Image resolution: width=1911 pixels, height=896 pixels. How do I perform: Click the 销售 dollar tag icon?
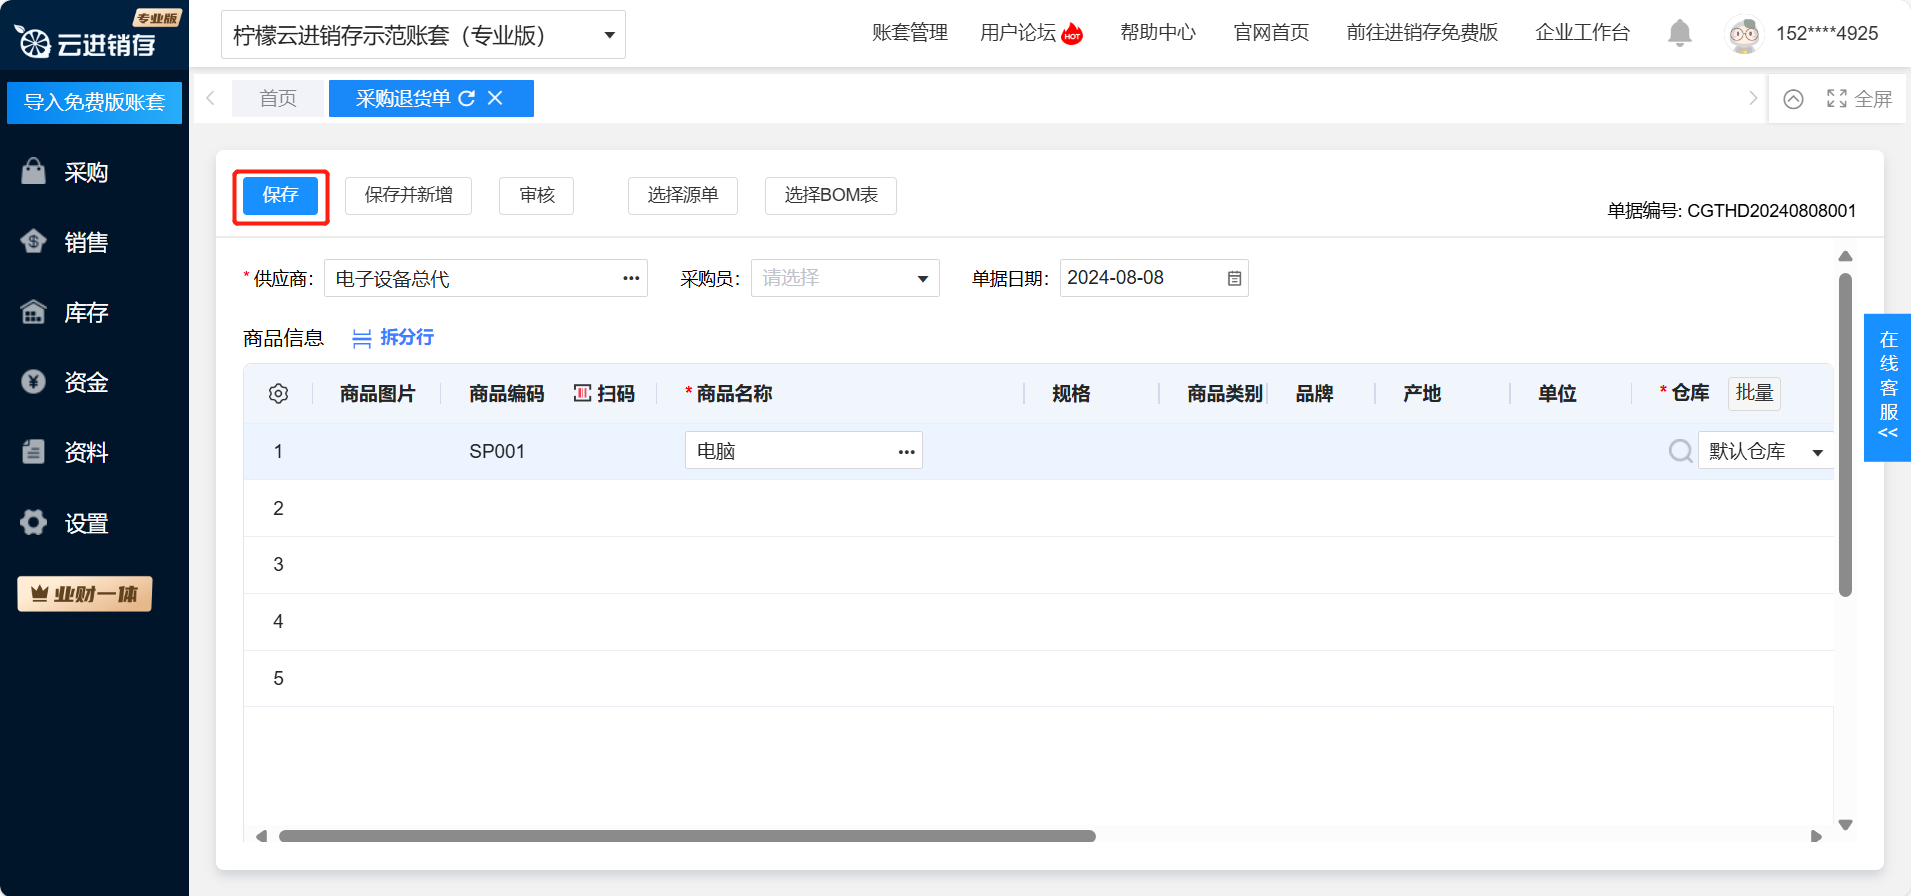click(x=34, y=241)
